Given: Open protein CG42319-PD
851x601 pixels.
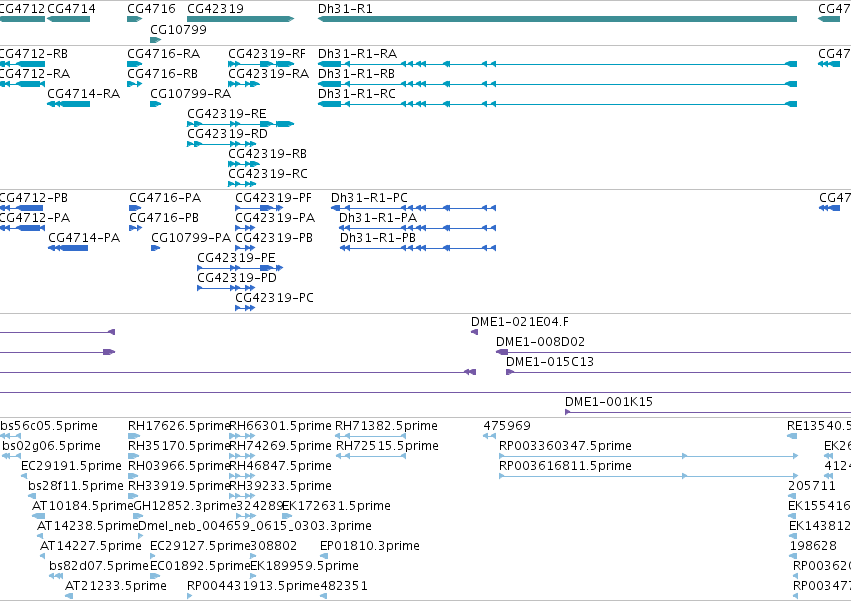Looking at the screenshot, I should click(226, 288).
